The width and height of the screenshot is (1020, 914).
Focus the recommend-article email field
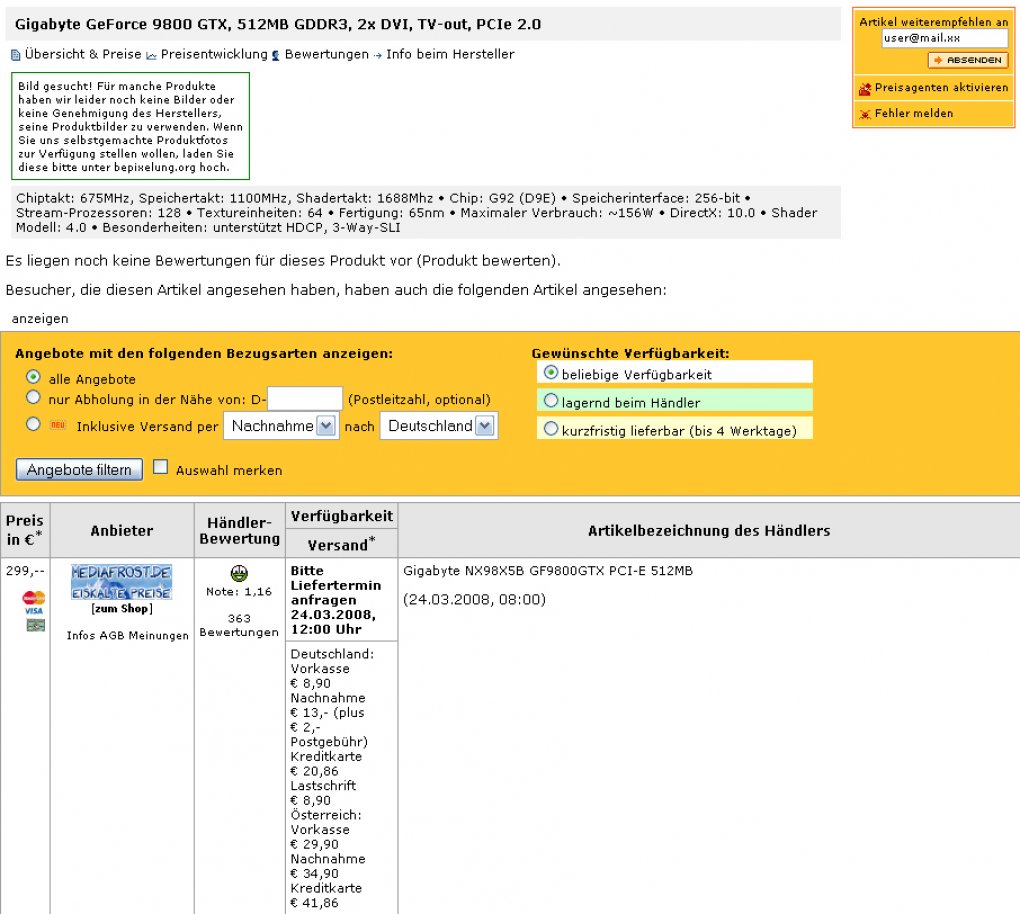pyautogui.click(x=945, y=38)
